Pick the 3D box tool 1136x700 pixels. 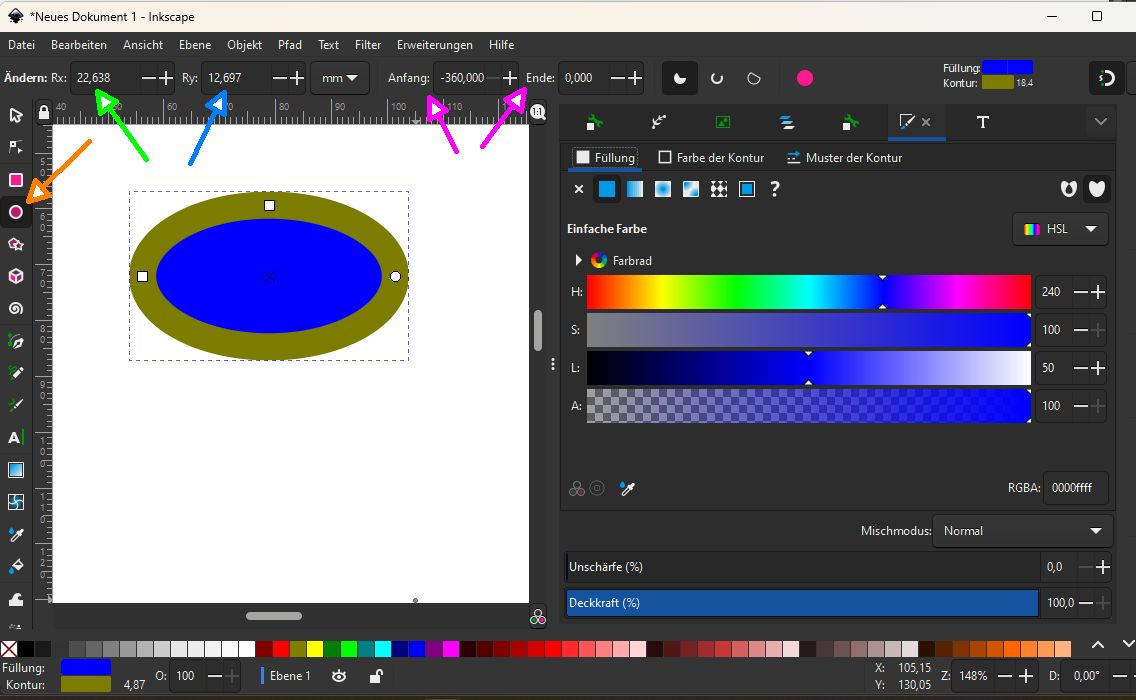[x=15, y=276]
